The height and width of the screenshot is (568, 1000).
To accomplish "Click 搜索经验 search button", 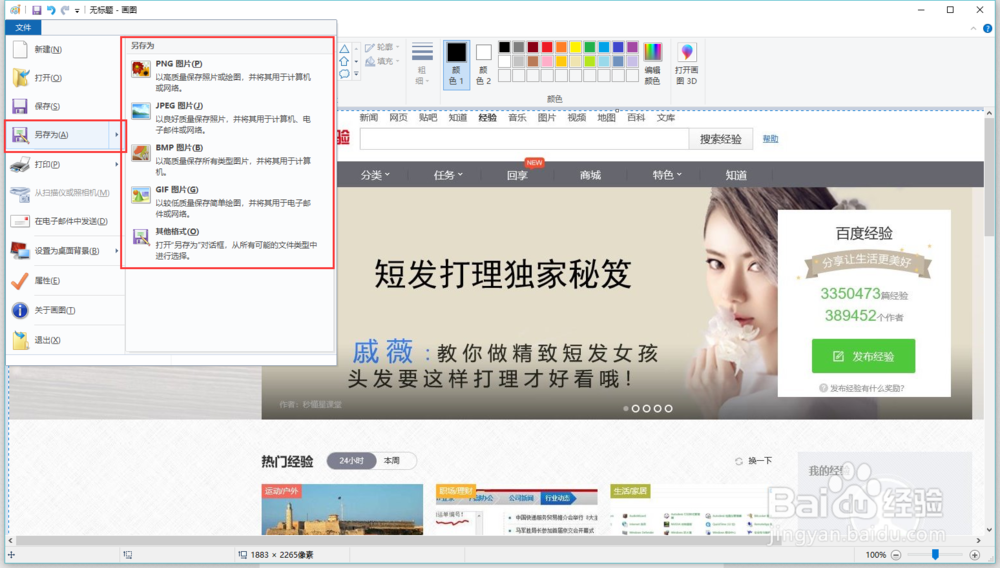I will tap(721, 139).
